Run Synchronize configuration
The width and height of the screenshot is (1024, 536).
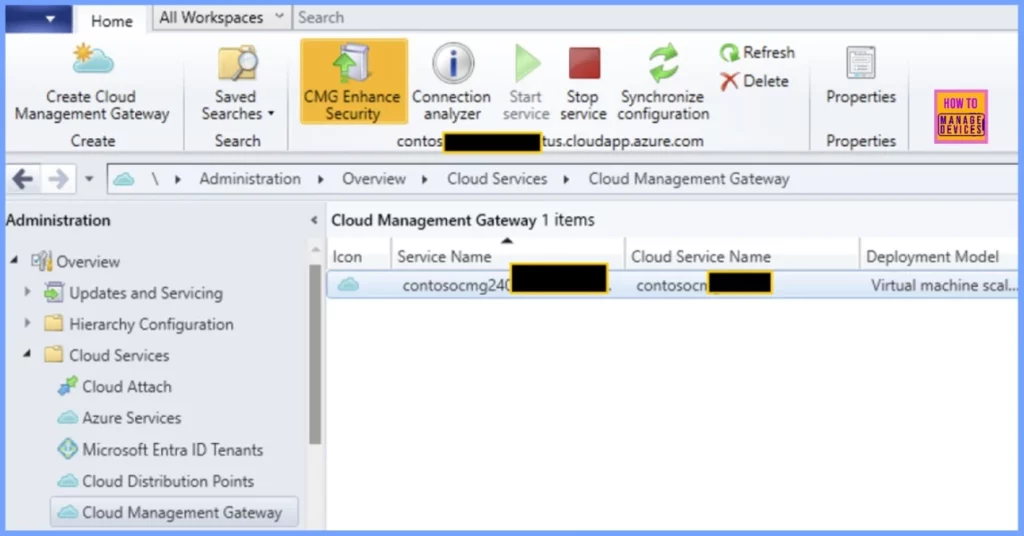pyautogui.click(x=664, y=82)
